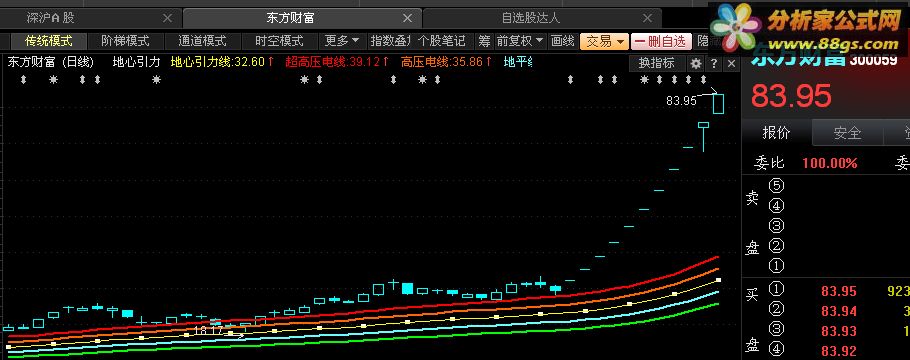Open the 自选股达人 tab
The width and height of the screenshot is (910, 360).
coord(530,18)
